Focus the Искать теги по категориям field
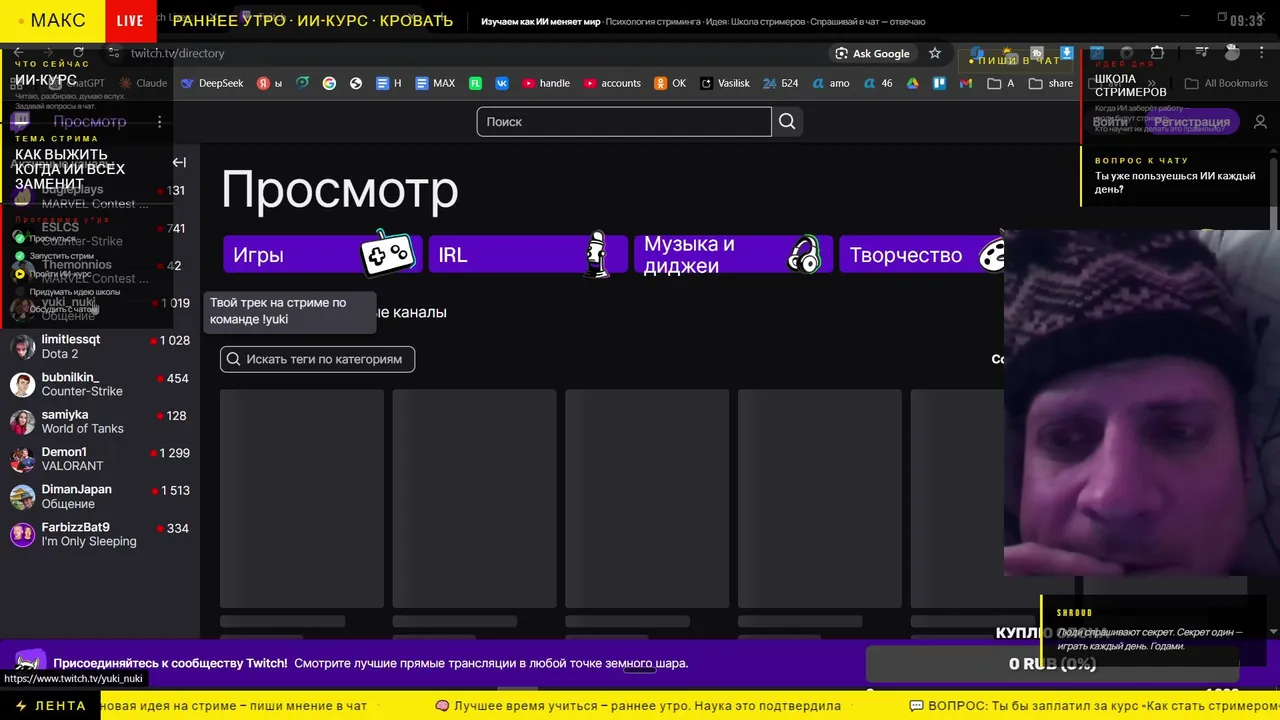The width and height of the screenshot is (1280, 720). (x=317, y=359)
